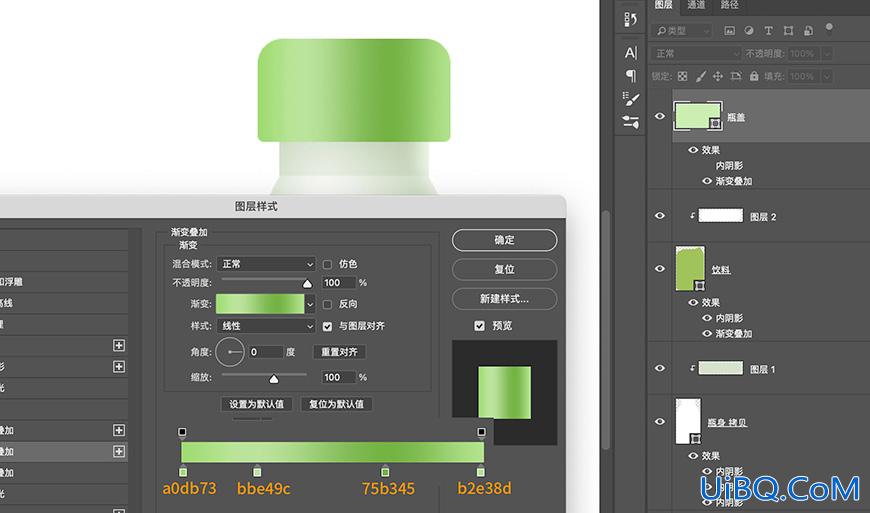This screenshot has width=870, height=513.
Task: Select the 瓶身 拷贝 layer thumbnail
Action: click(688, 421)
